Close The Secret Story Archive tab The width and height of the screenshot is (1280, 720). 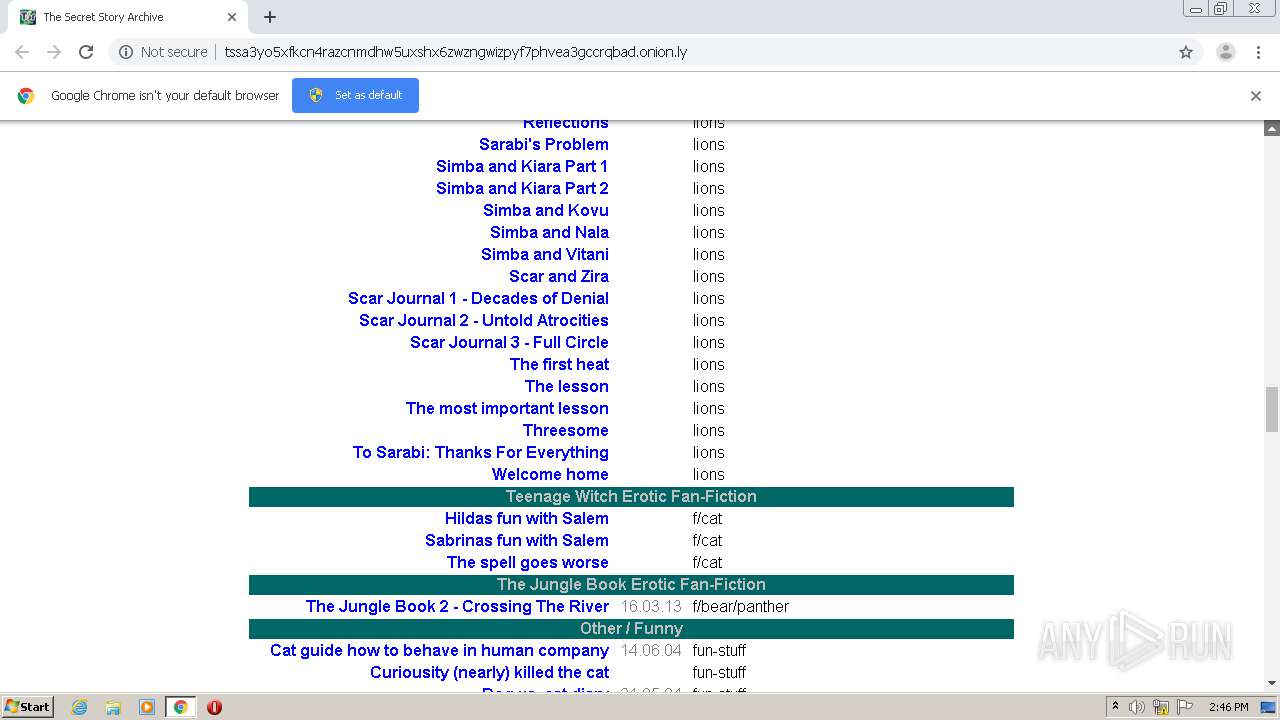232,17
